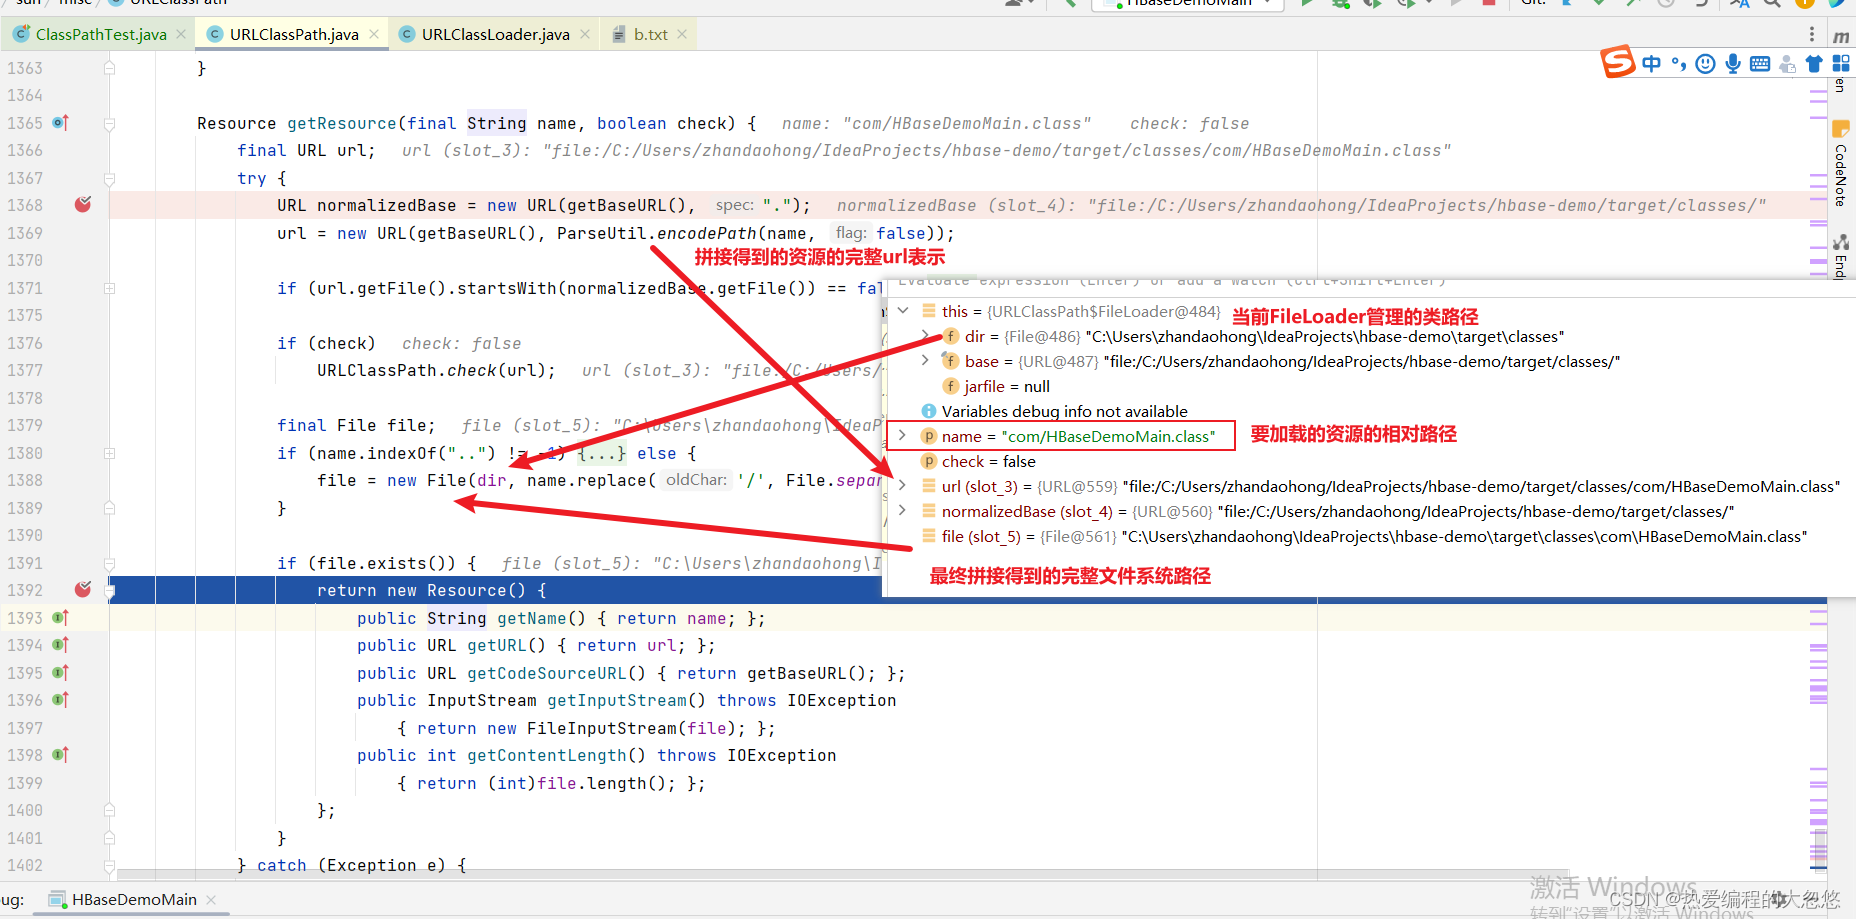Click the encodePath call on line 1369

[707, 233]
